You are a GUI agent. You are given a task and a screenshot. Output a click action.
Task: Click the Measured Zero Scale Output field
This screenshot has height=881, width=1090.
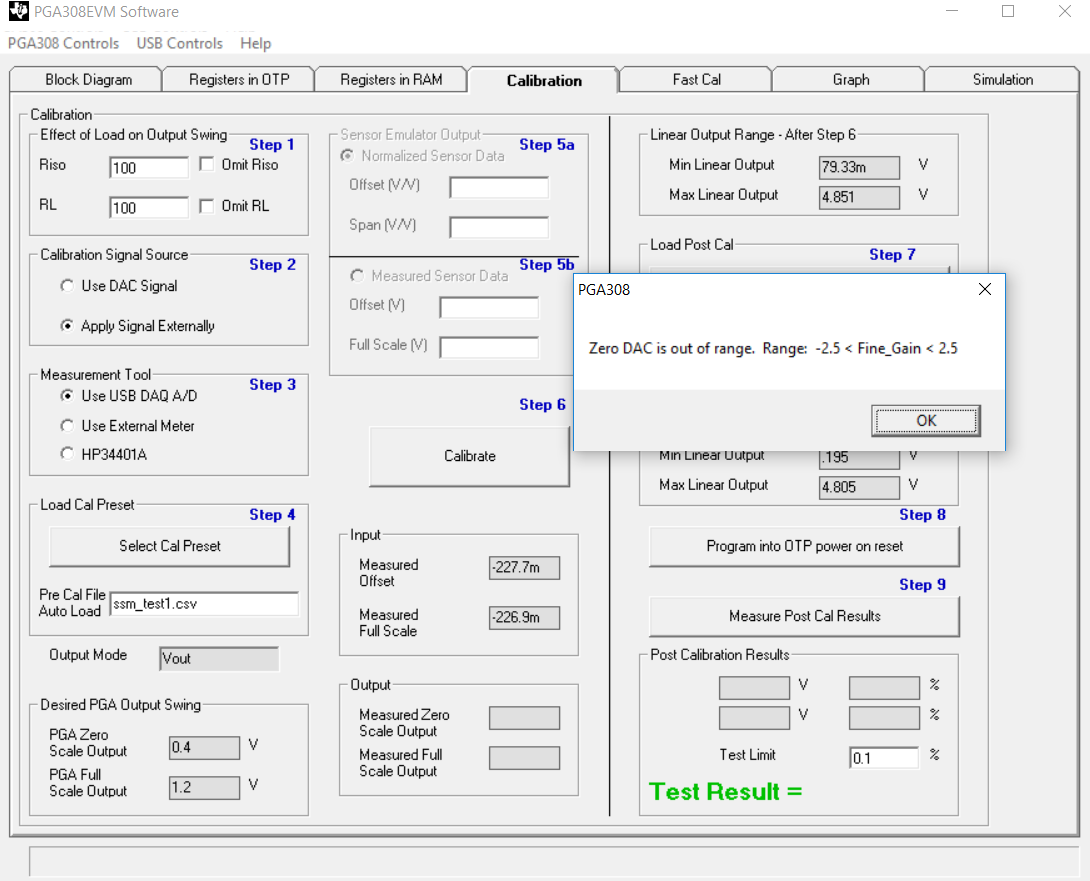pyautogui.click(x=524, y=718)
